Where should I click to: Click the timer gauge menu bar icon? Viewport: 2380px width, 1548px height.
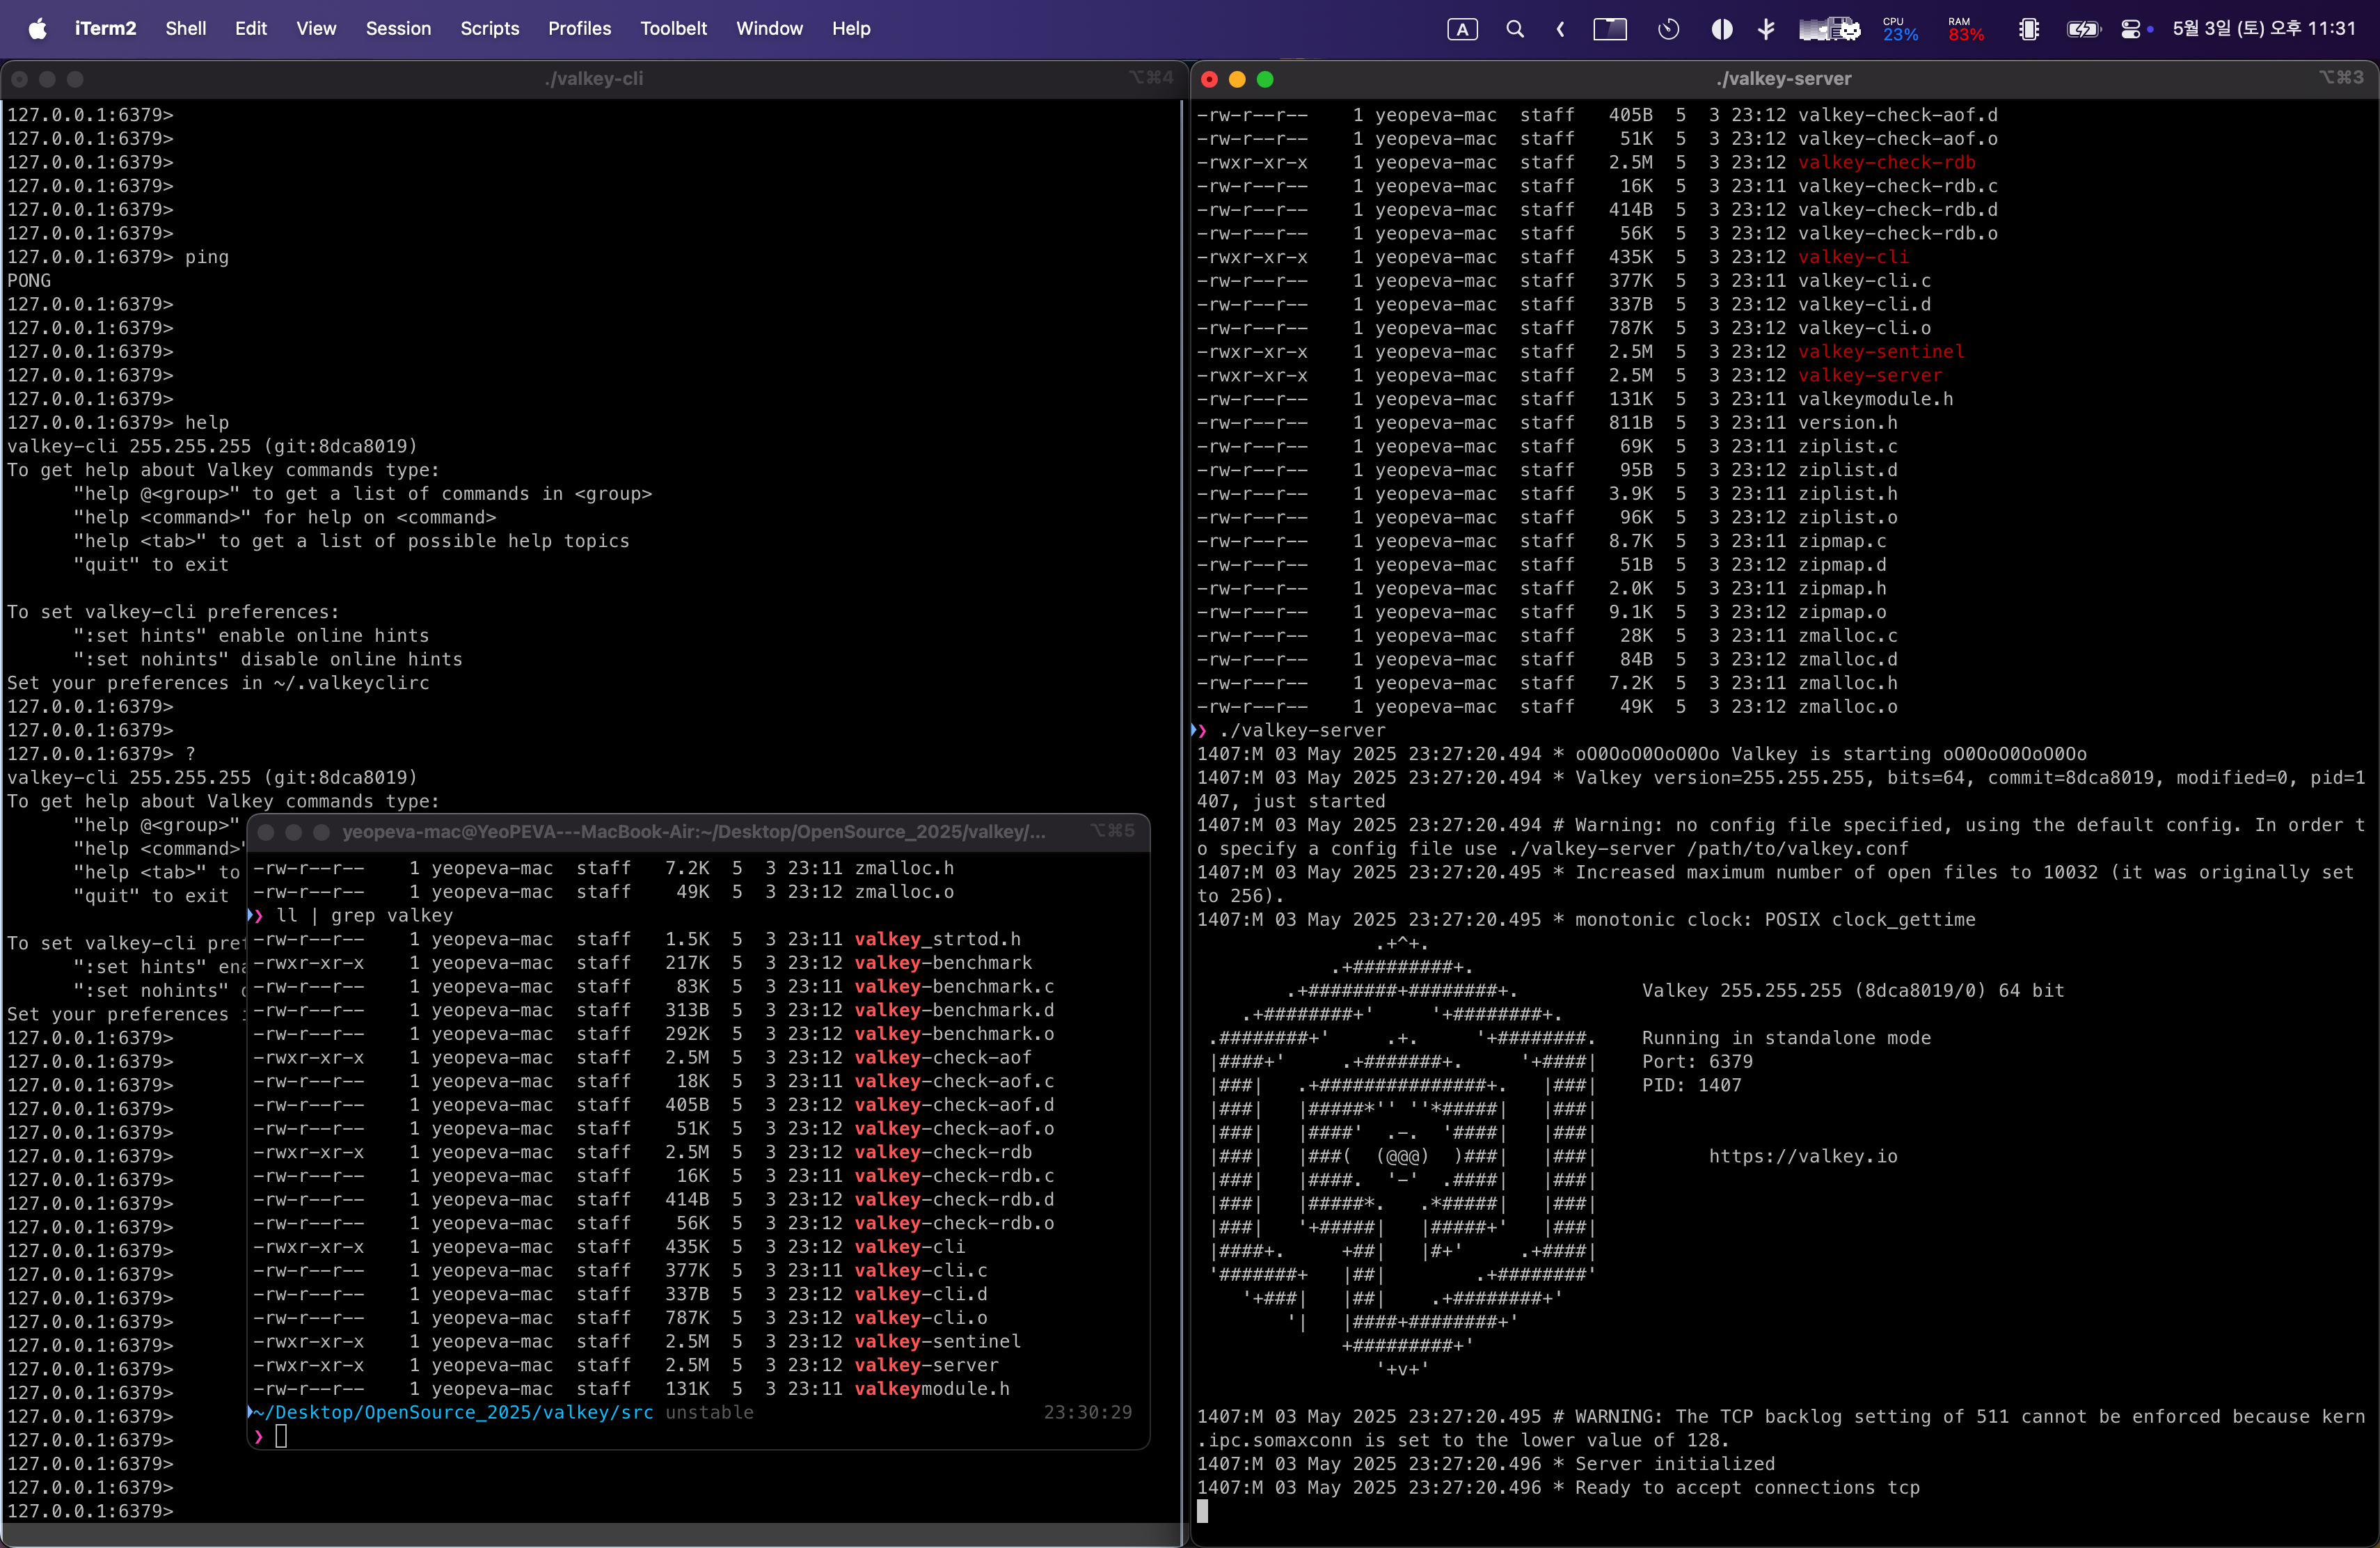point(1668,29)
